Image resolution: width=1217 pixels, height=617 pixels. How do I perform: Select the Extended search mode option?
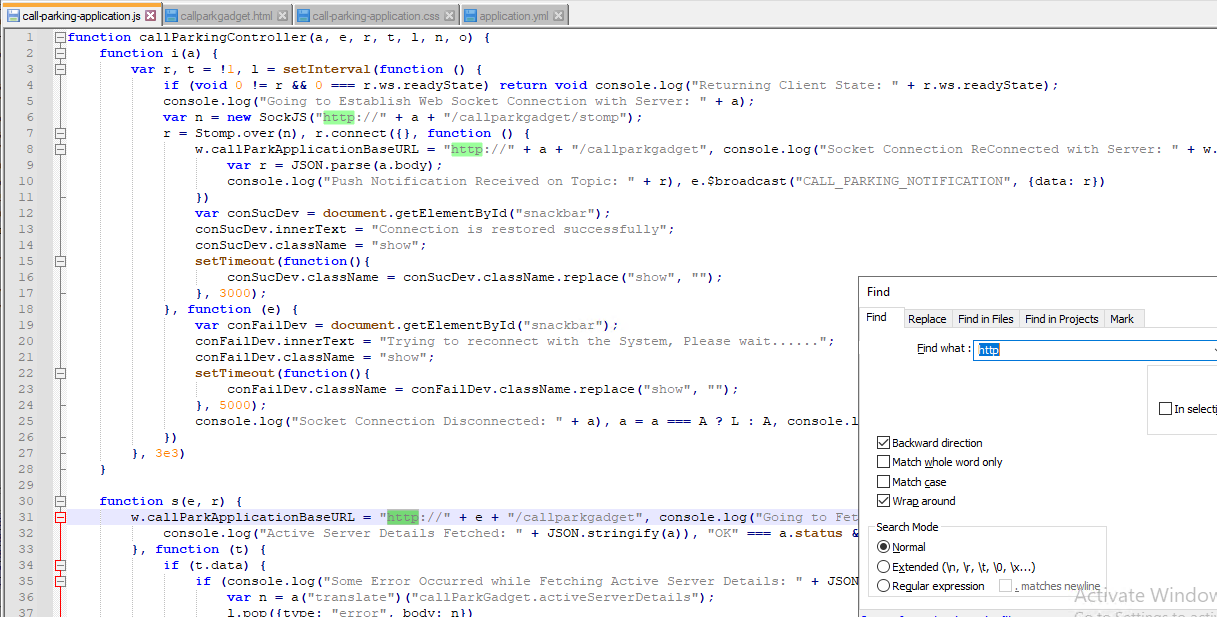882,566
